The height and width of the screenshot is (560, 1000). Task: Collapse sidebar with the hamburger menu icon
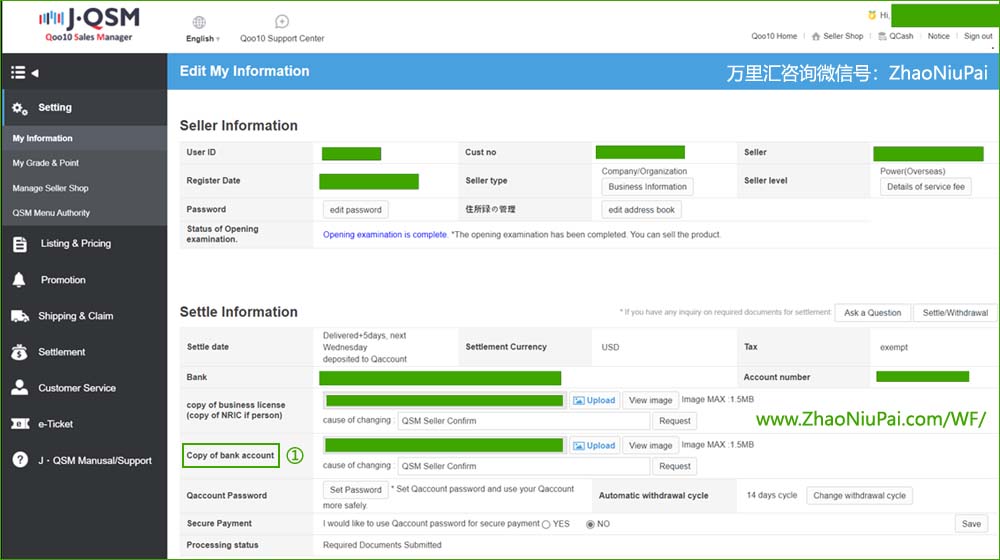point(19,72)
